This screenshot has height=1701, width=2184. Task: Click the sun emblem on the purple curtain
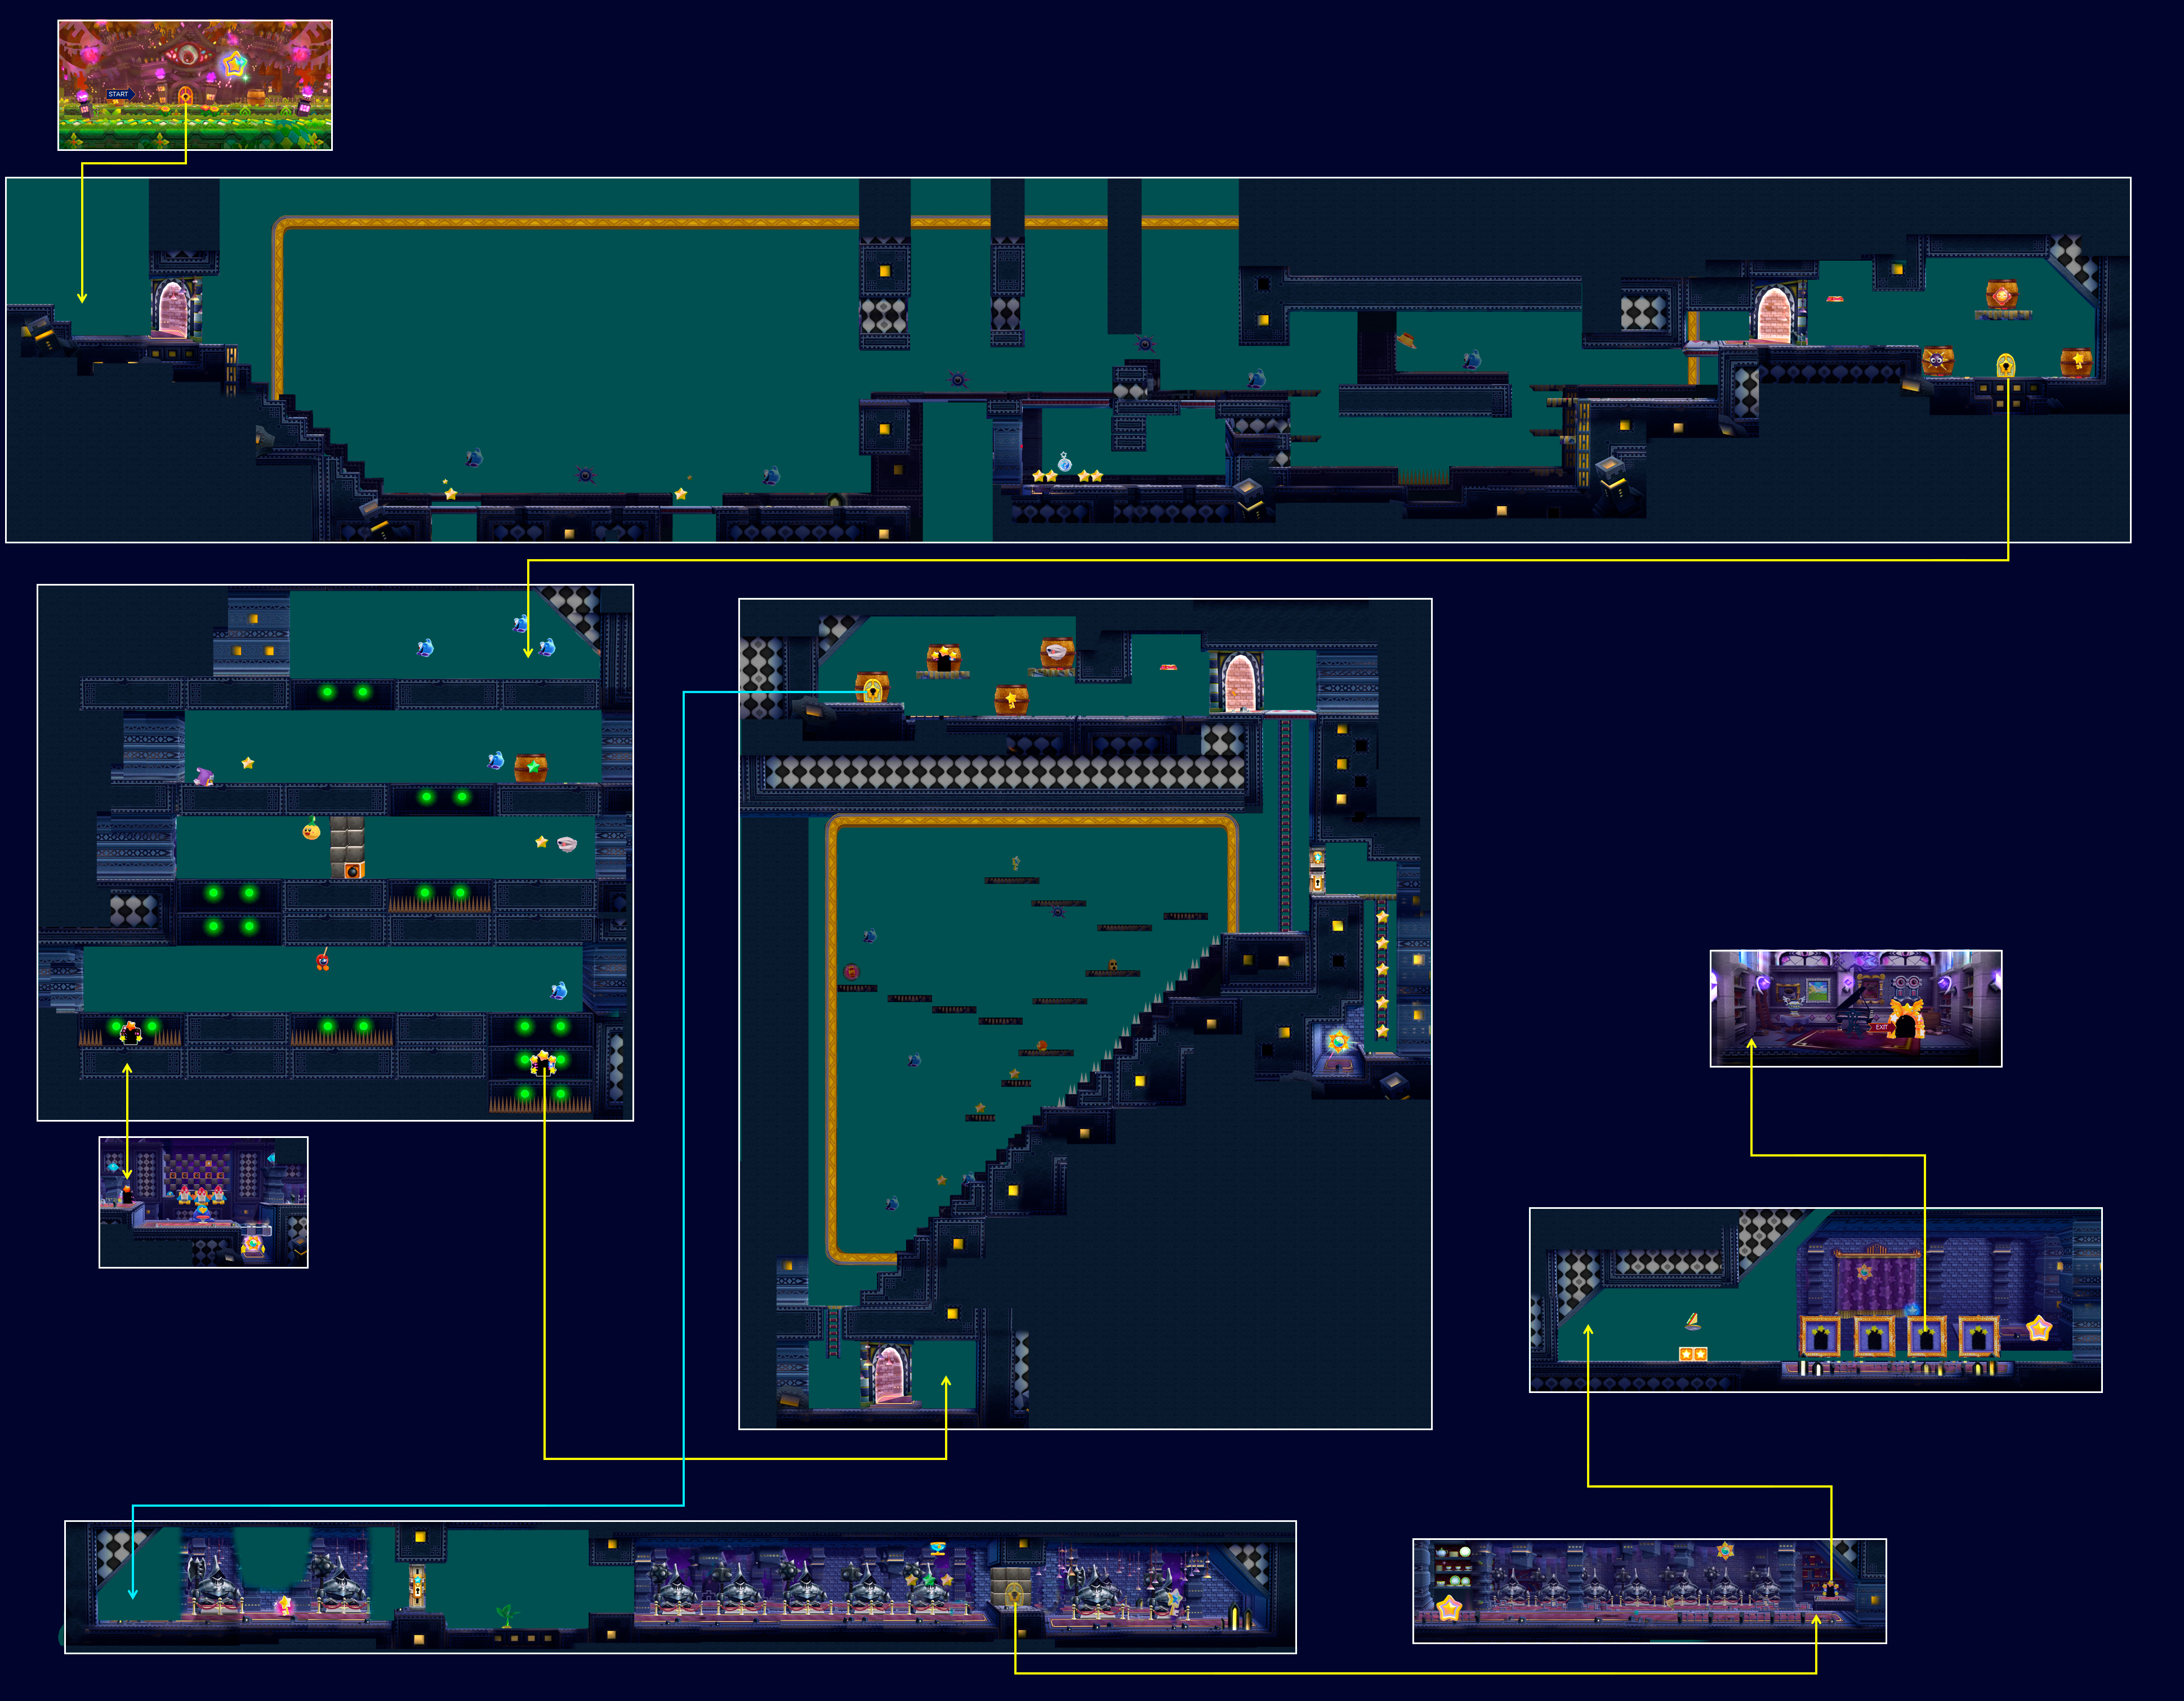pos(1865,1273)
